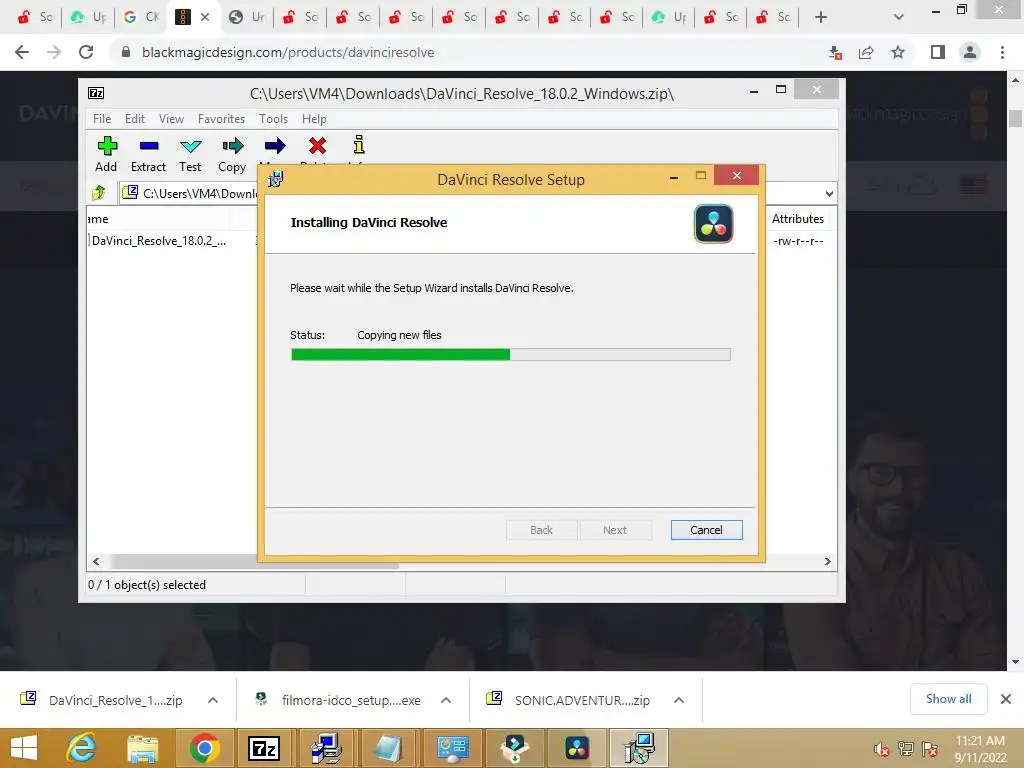The image size is (1024, 768).
Task: Open Chrome tab search chevron
Action: click(899, 17)
